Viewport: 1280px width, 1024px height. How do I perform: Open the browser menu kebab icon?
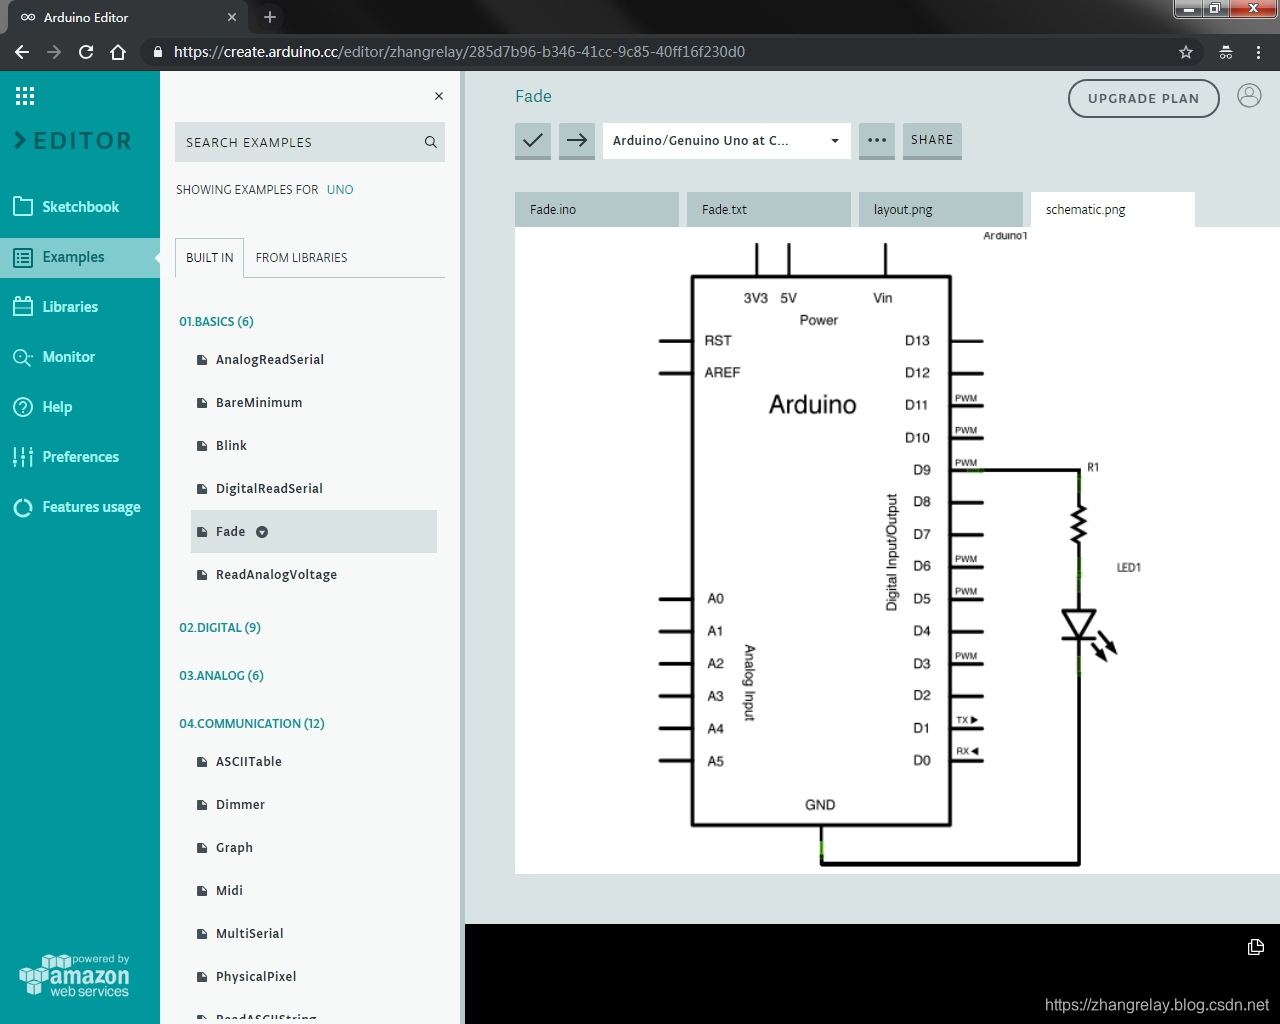tap(1258, 52)
